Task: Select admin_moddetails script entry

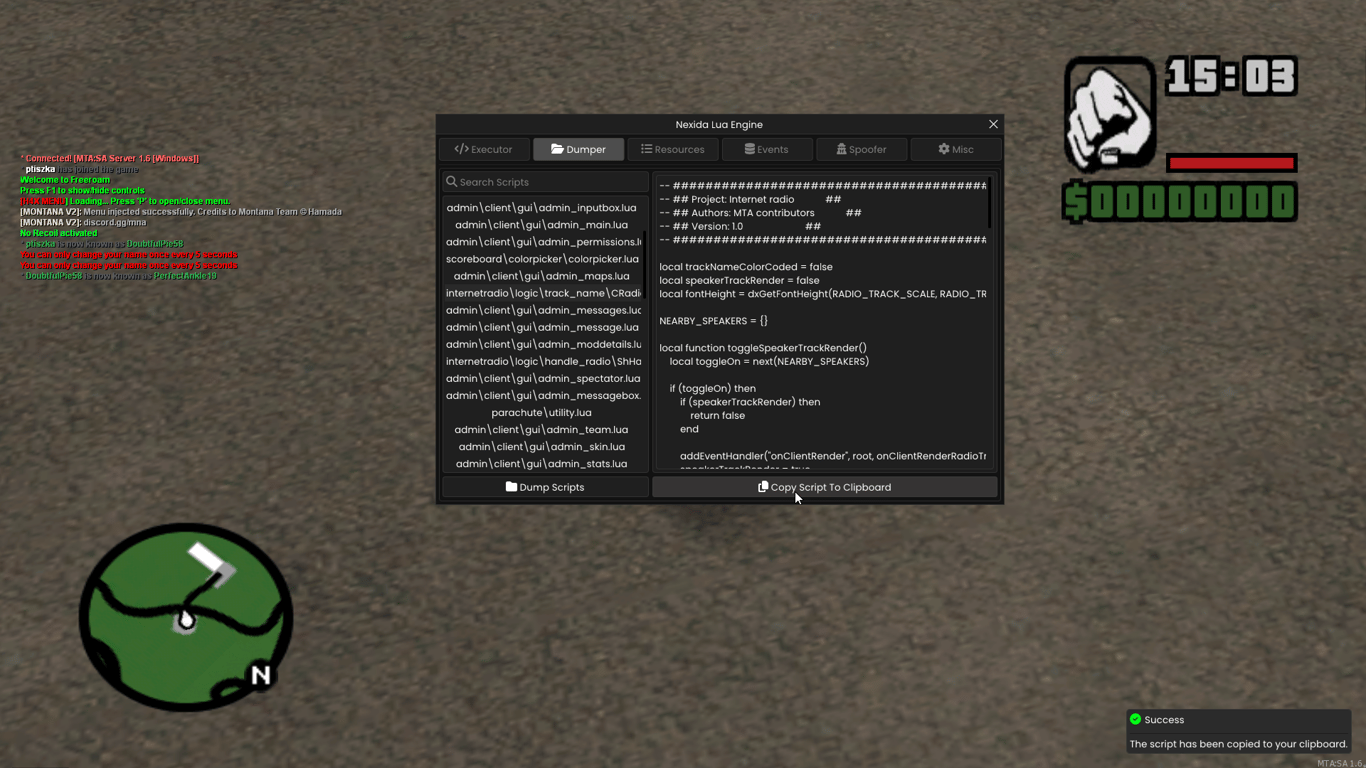Action: (x=542, y=344)
